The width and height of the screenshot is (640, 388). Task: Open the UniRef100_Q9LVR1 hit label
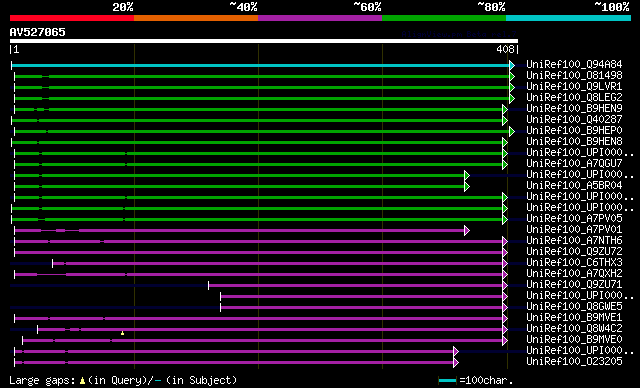(x=574, y=86)
